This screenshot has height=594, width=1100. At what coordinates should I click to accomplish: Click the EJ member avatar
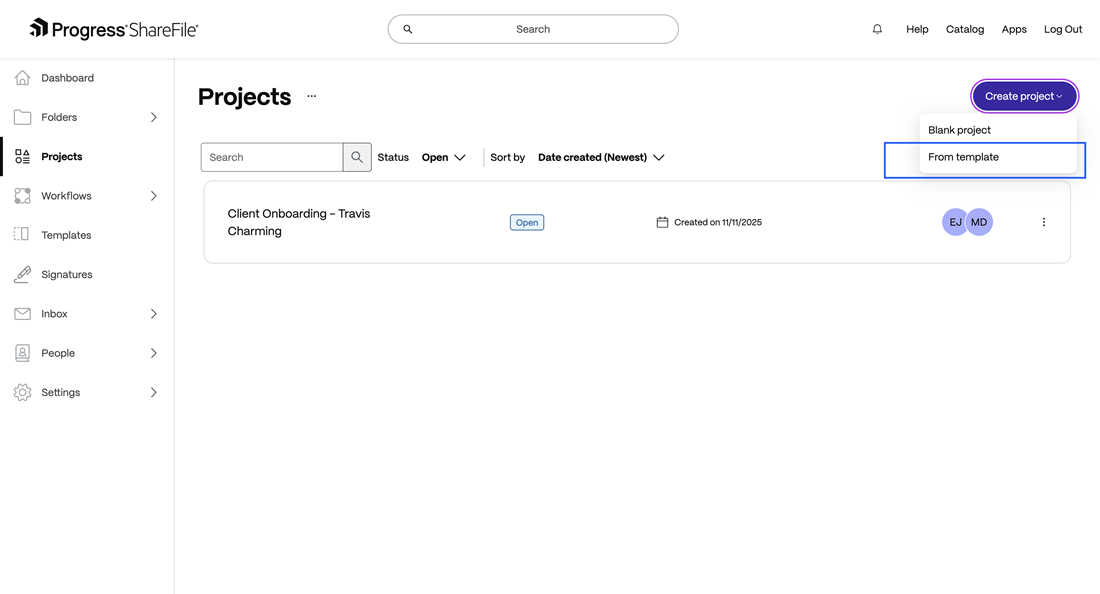coord(954,222)
